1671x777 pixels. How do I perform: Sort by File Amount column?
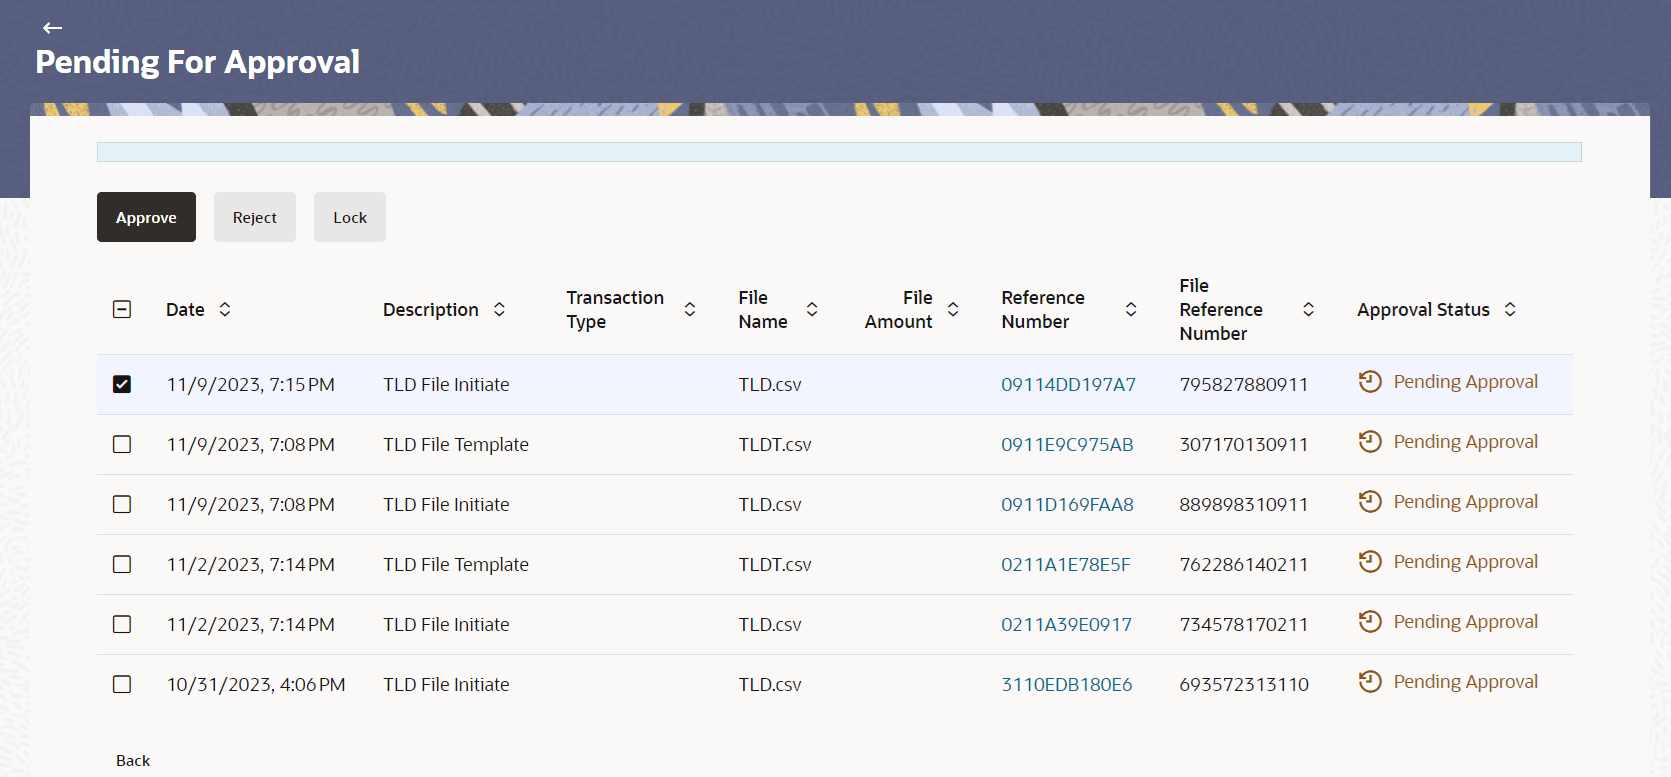[953, 310]
